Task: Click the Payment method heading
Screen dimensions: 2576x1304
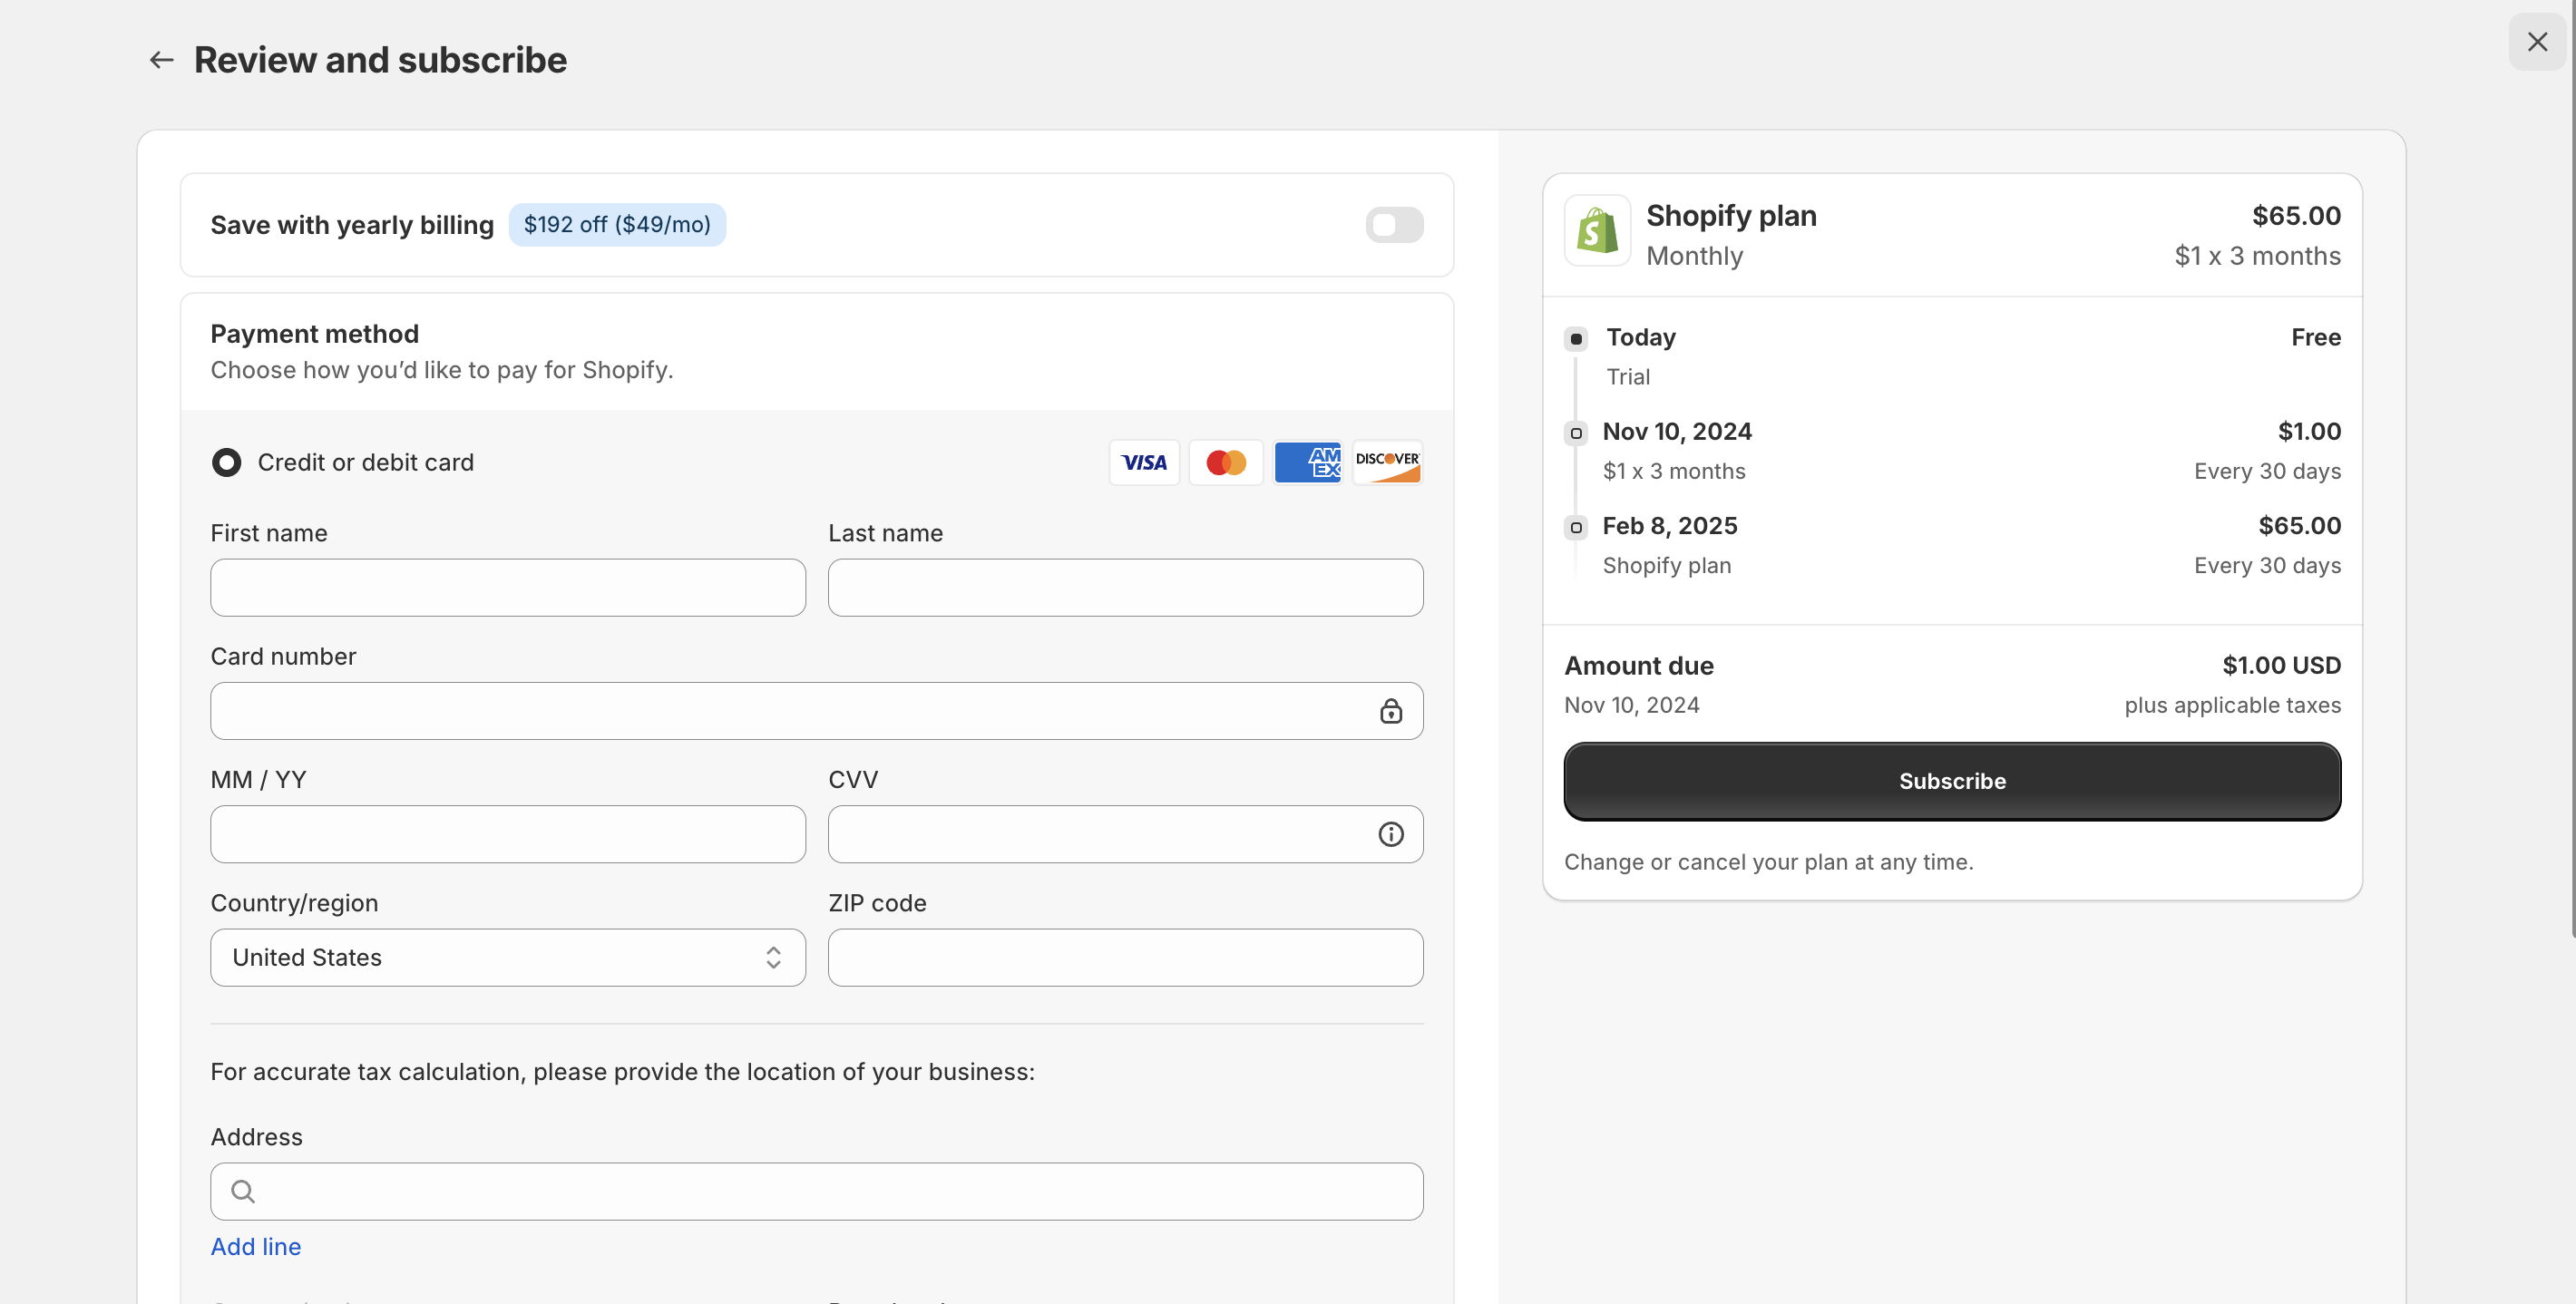Action: (314, 334)
